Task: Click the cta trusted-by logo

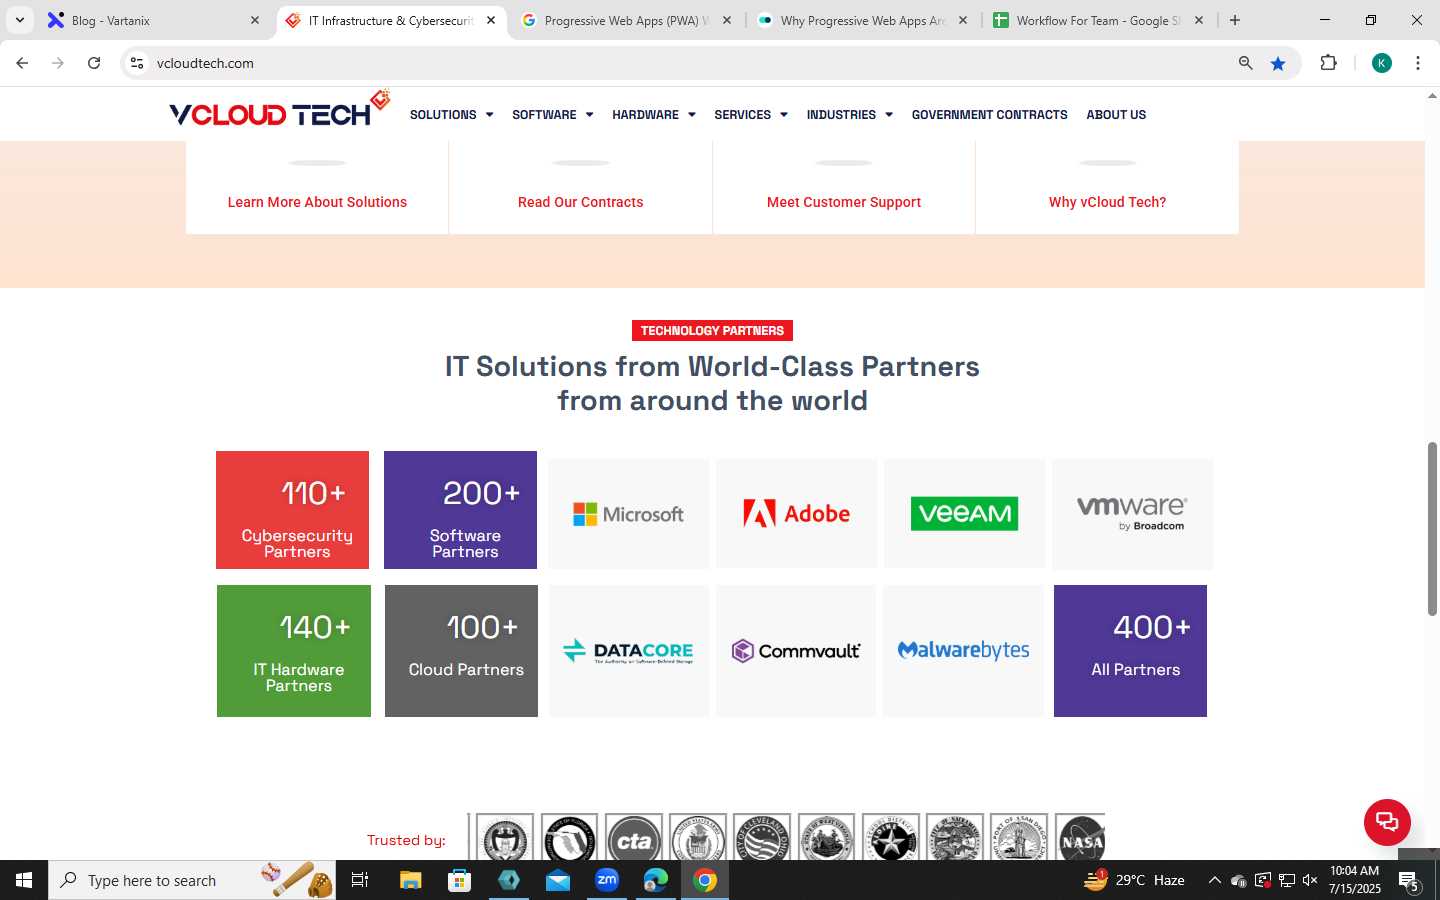Action: point(634,838)
